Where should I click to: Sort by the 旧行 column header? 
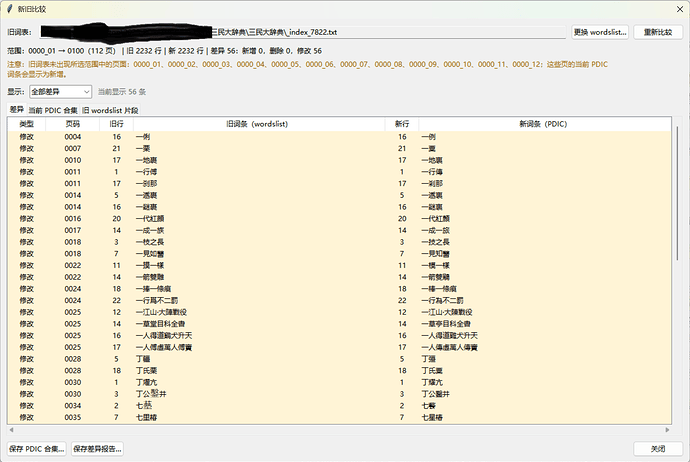click(117, 124)
